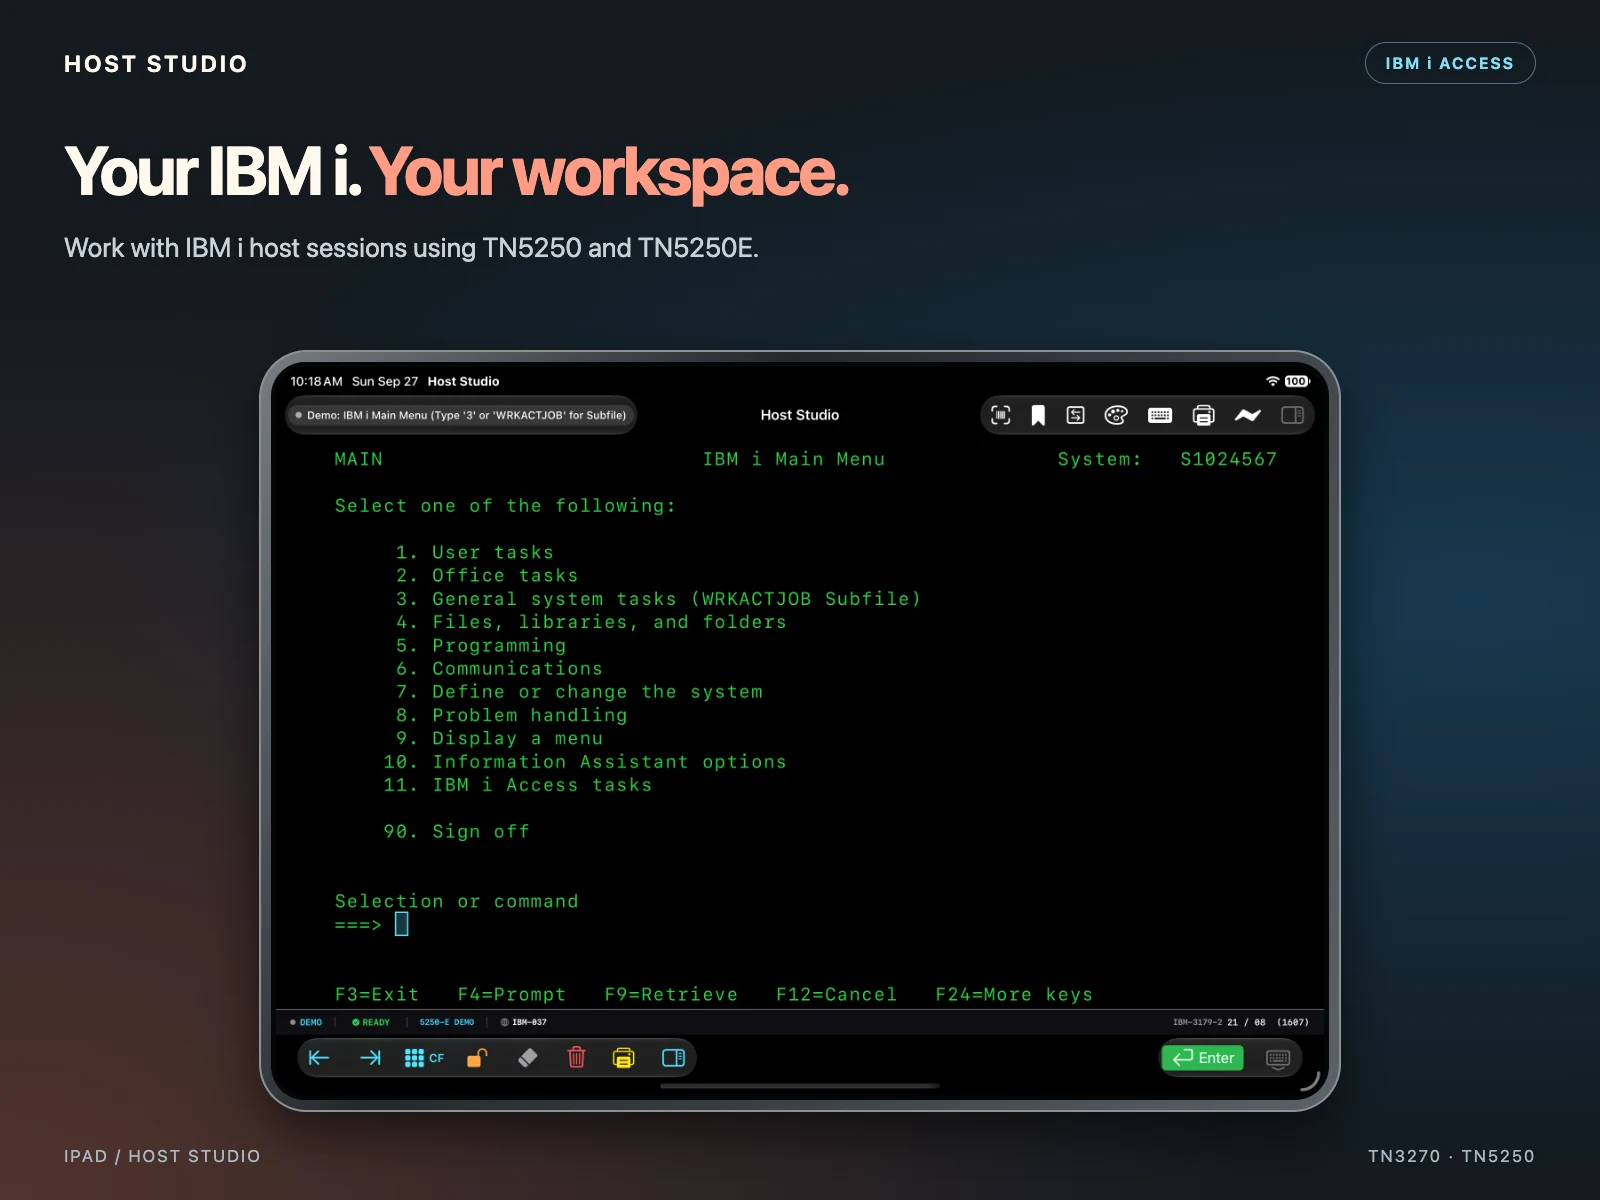Click the back-tab left arrow icon
The height and width of the screenshot is (1200, 1600).
tap(319, 1058)
